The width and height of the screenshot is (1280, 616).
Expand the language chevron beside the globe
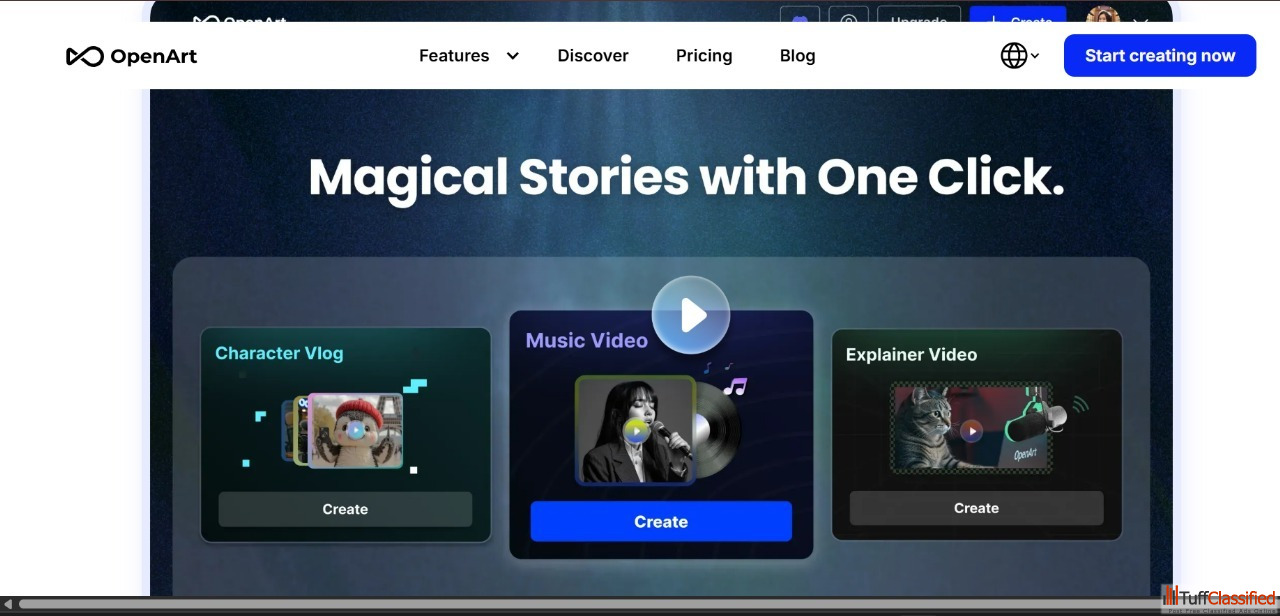pyautogui.click(x=1035, y=56)
